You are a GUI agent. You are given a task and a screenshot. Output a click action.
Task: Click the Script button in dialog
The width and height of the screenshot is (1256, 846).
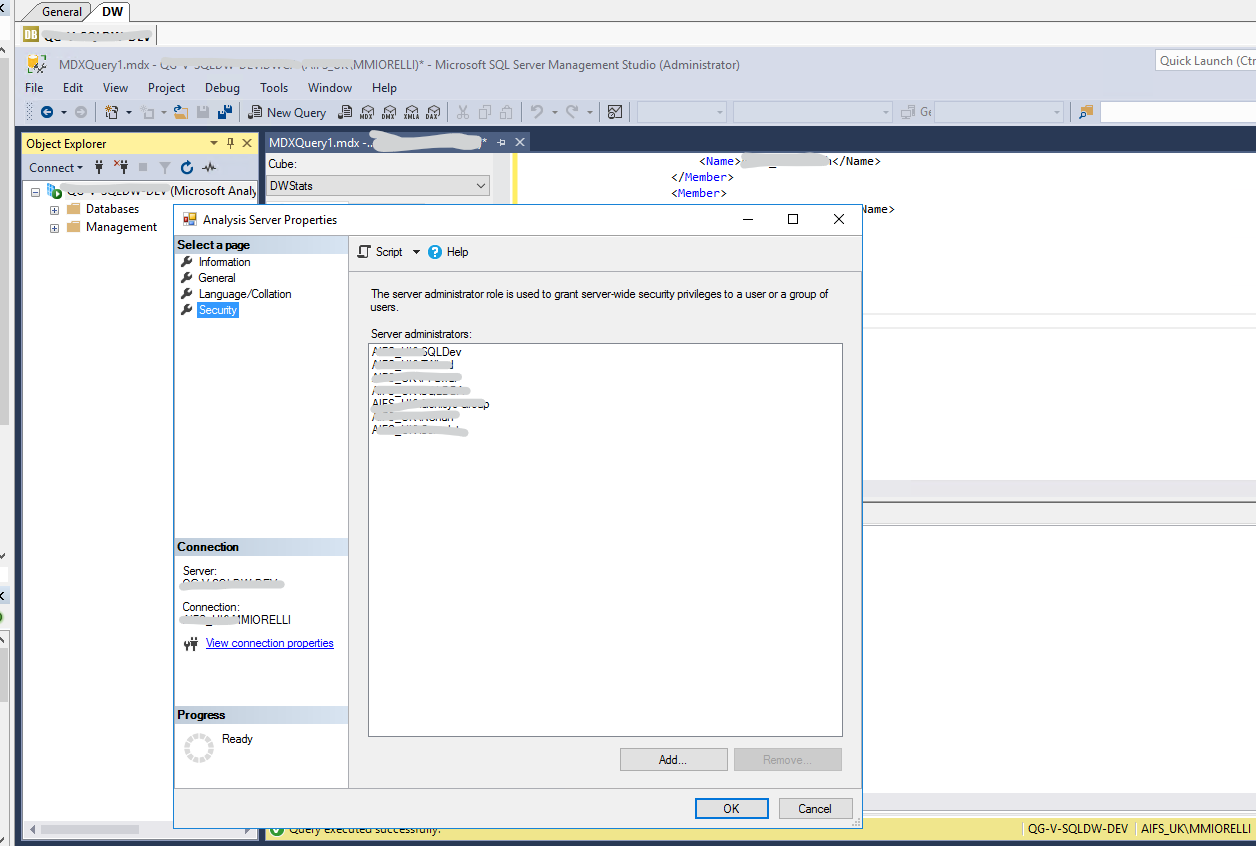click(x=380, y=252)
